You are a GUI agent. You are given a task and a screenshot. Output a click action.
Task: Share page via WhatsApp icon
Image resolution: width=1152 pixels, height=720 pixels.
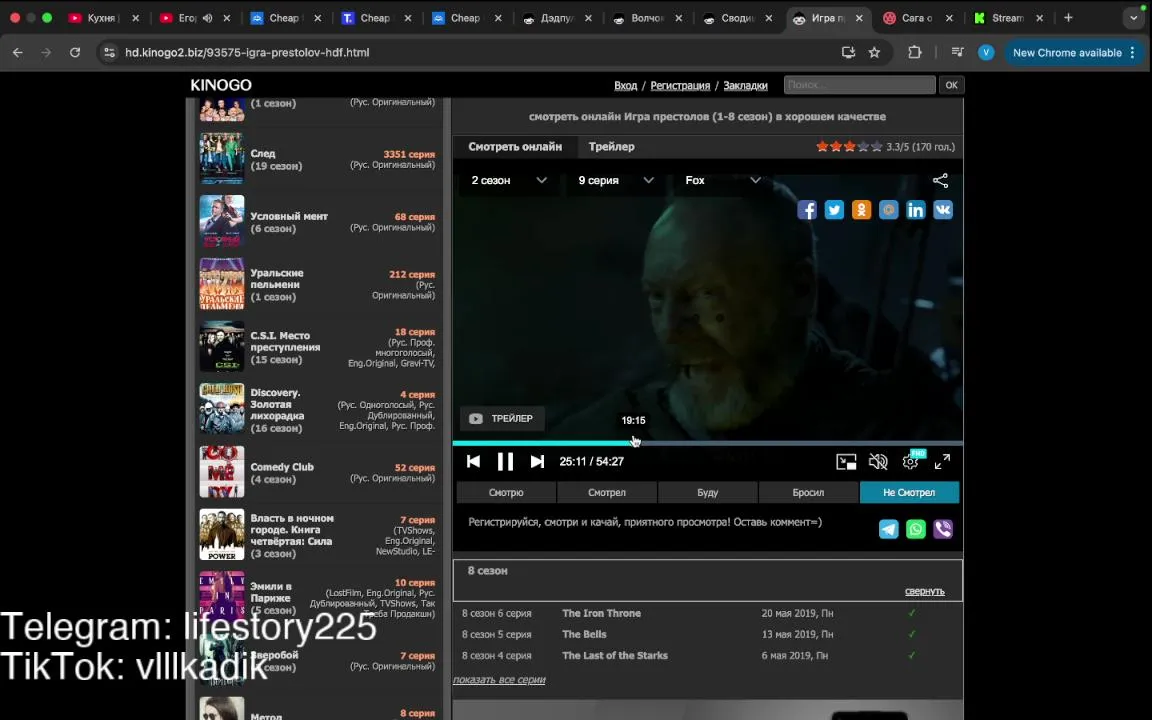point(915,529)
